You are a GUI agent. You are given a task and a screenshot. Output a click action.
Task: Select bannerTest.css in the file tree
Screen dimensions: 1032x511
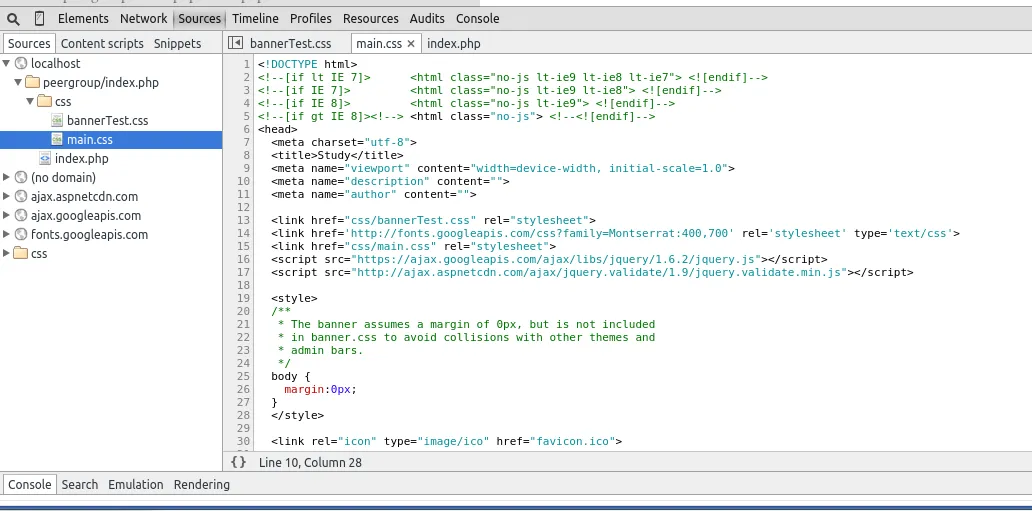coord(107,121)
